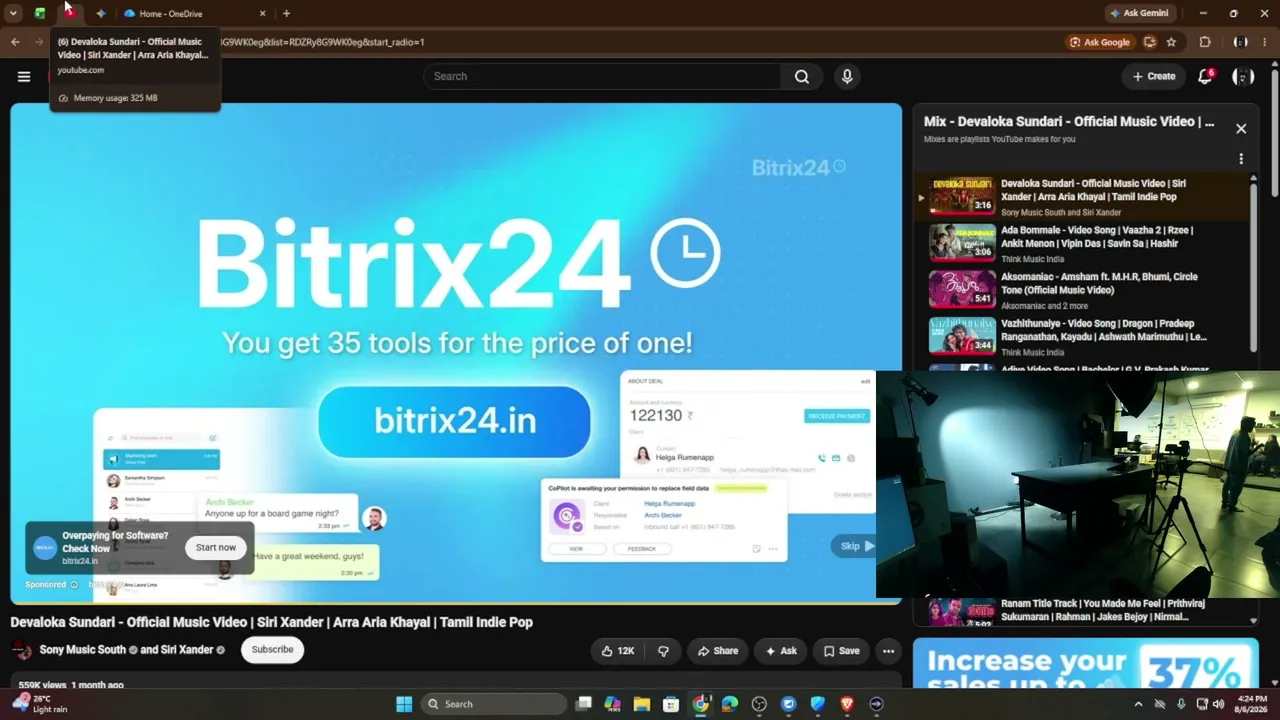Screen dimensions: 1280x720
Task: Click the video title Devaloka Sundari text
Action: point(271,622)
